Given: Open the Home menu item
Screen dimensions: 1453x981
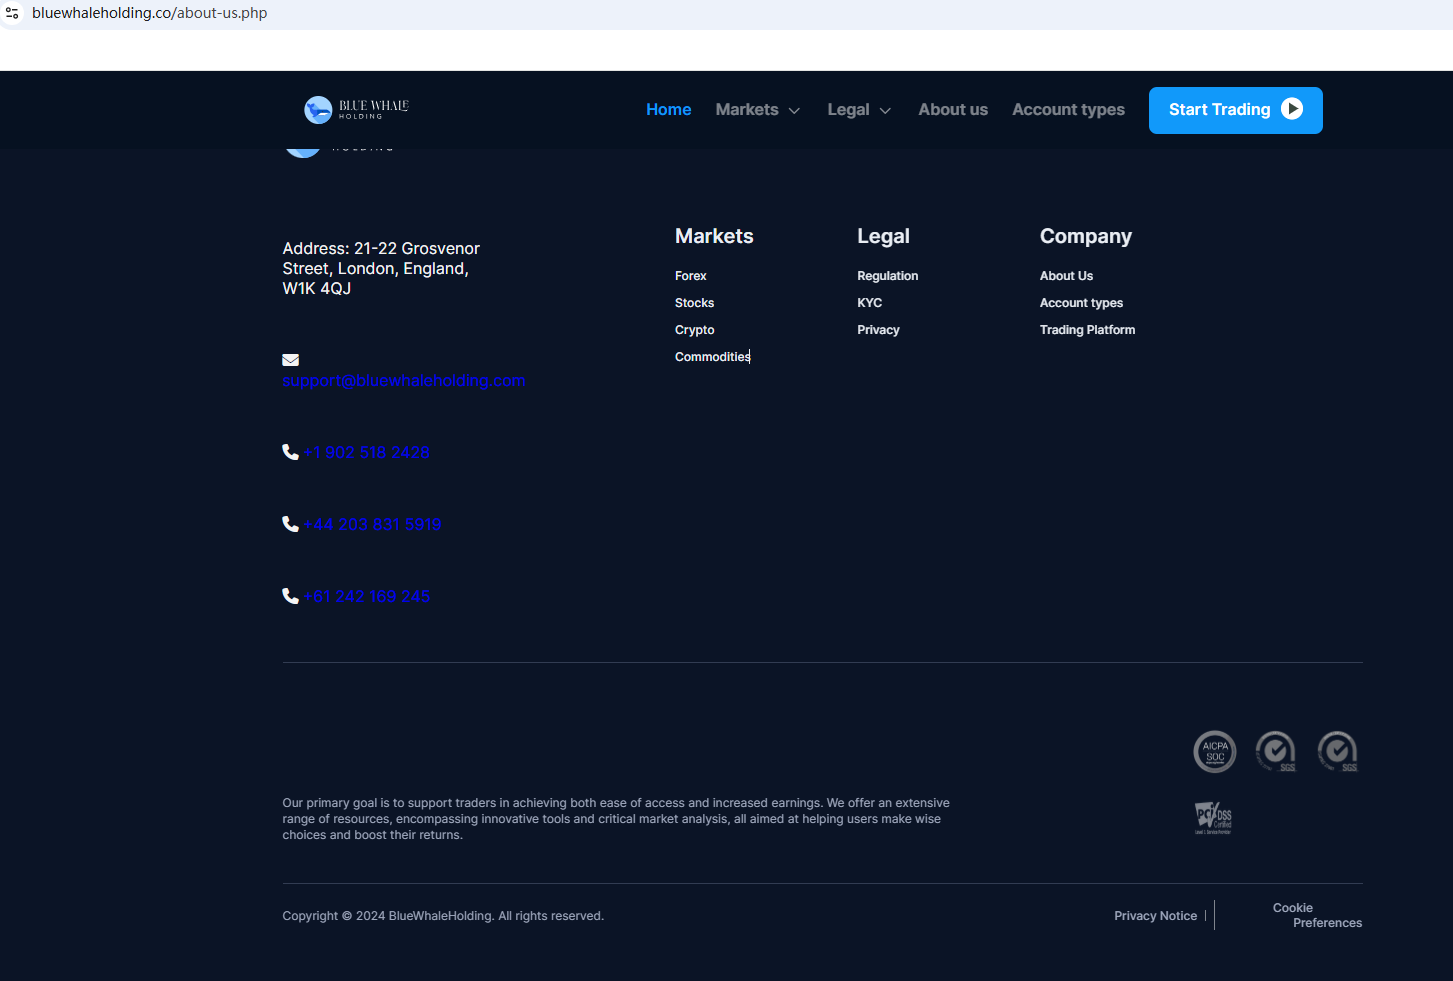Looking at the screenshot, I should 668,110.
